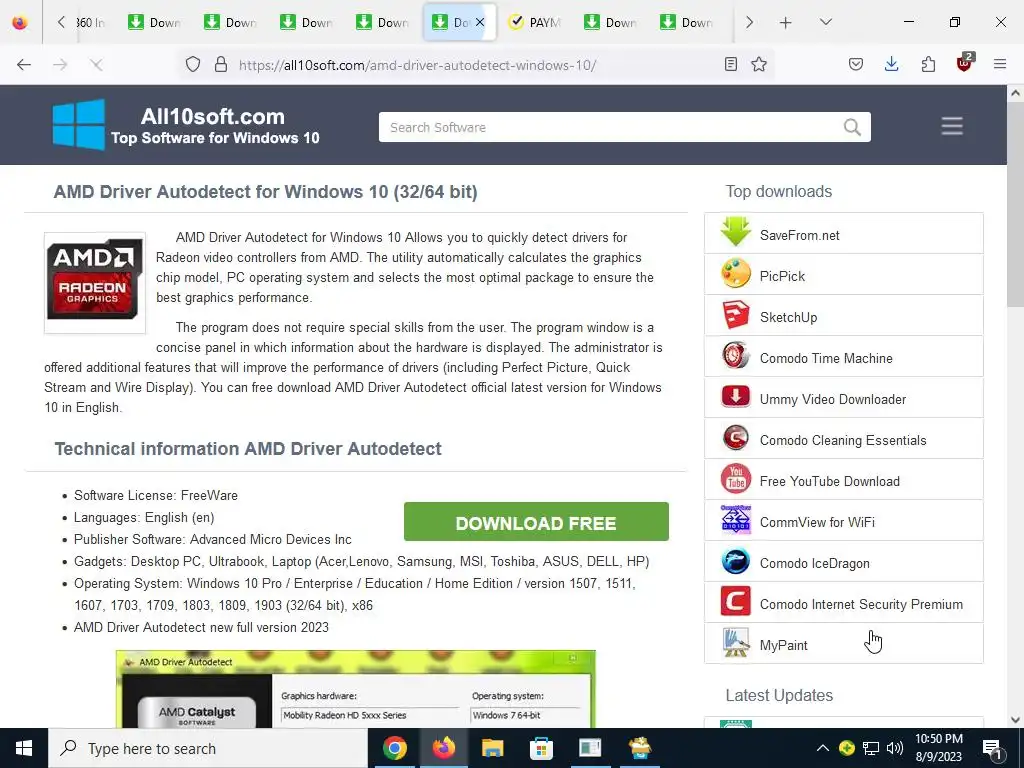Viewport: 1024px width, 768px height.
Task: Go back one page in Firefox
Action: tap(24, 65)
